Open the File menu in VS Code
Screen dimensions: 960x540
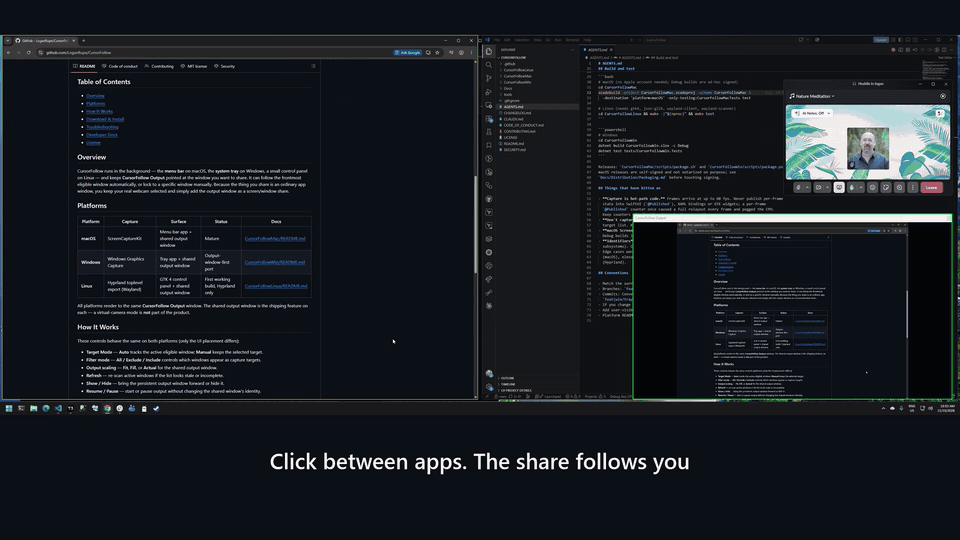pos(497,40)
